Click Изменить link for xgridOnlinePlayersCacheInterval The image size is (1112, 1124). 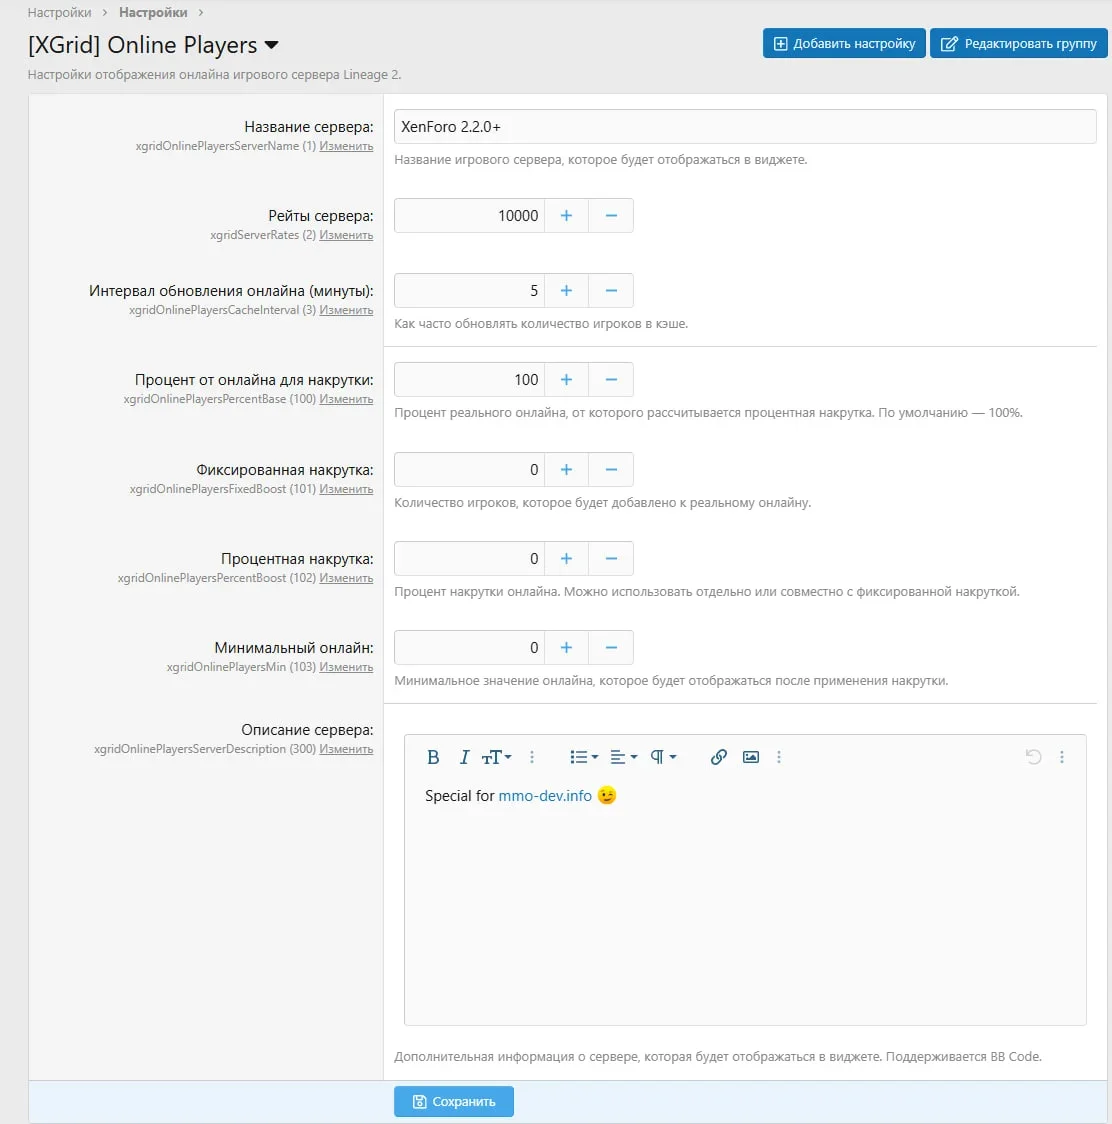pyautogui.click(x=346, y=310)
